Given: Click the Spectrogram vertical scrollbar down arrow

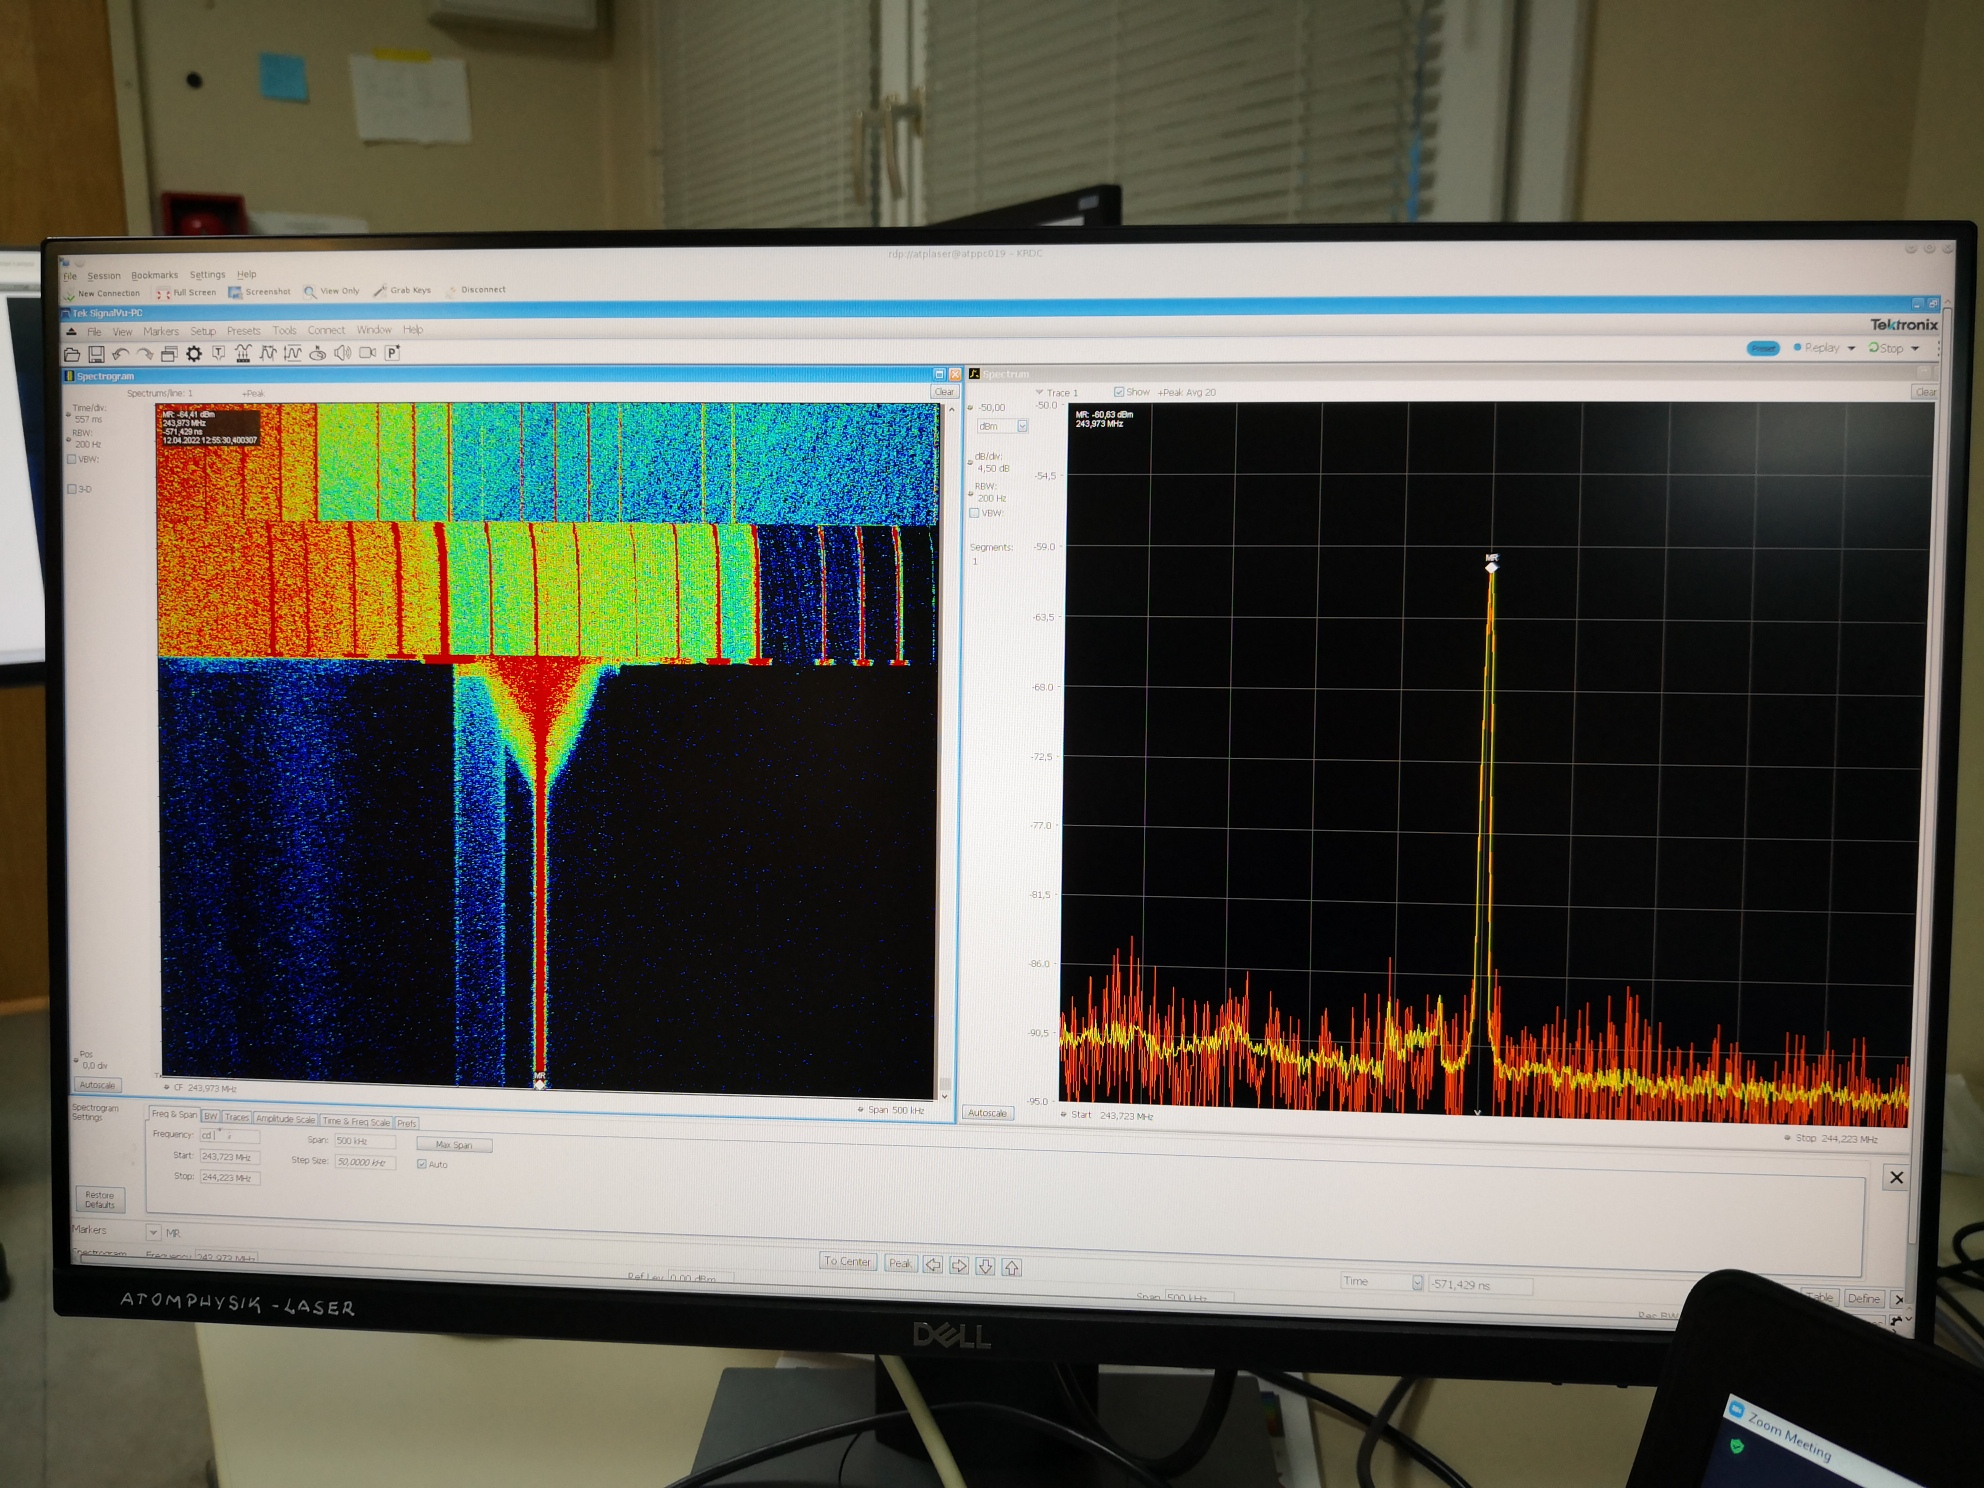Looking at the screenshot, I should [944, 1097].
